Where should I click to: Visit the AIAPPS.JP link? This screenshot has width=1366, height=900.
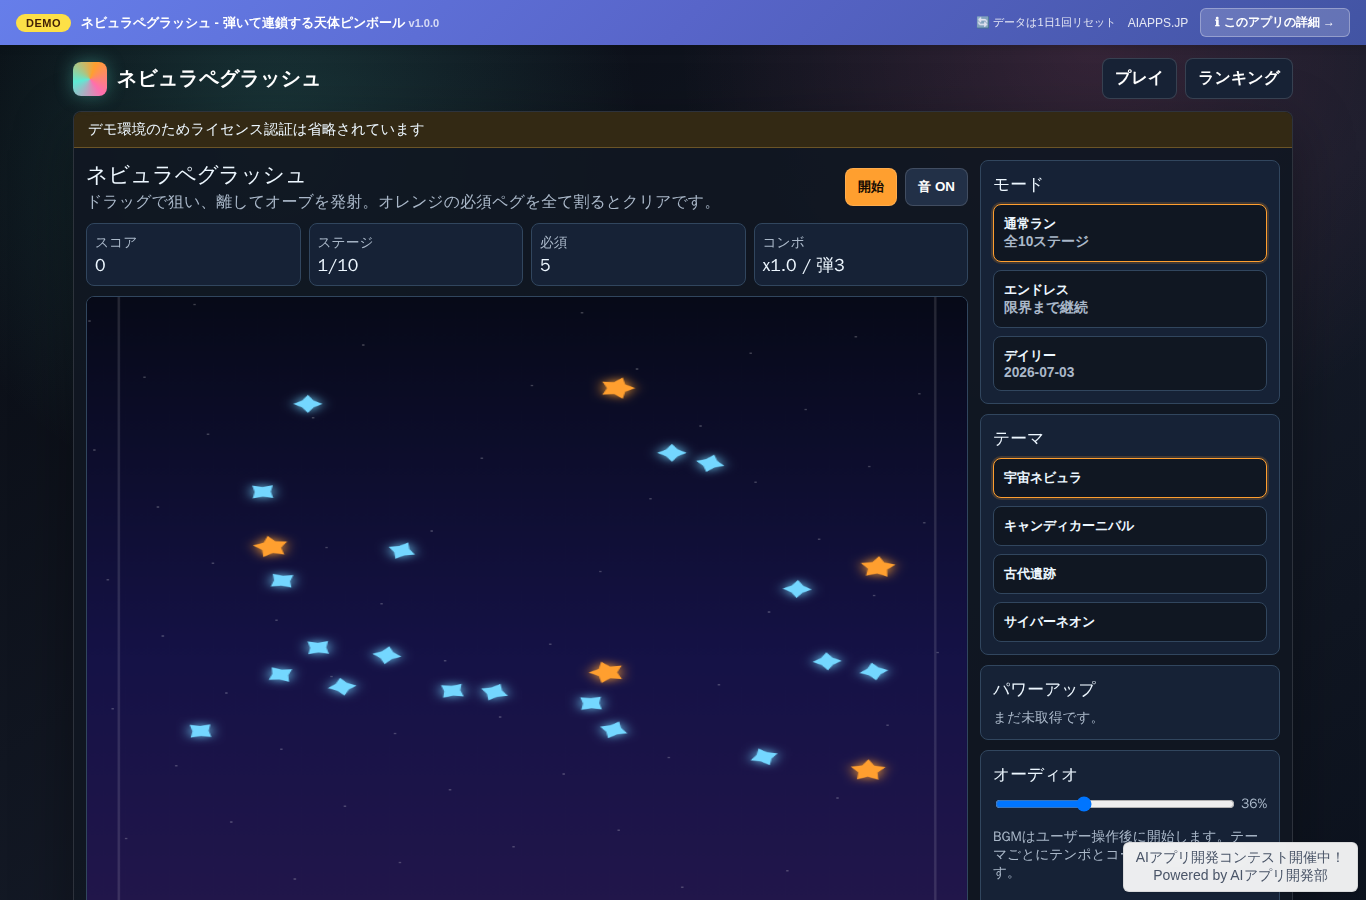pos(1158,22)
